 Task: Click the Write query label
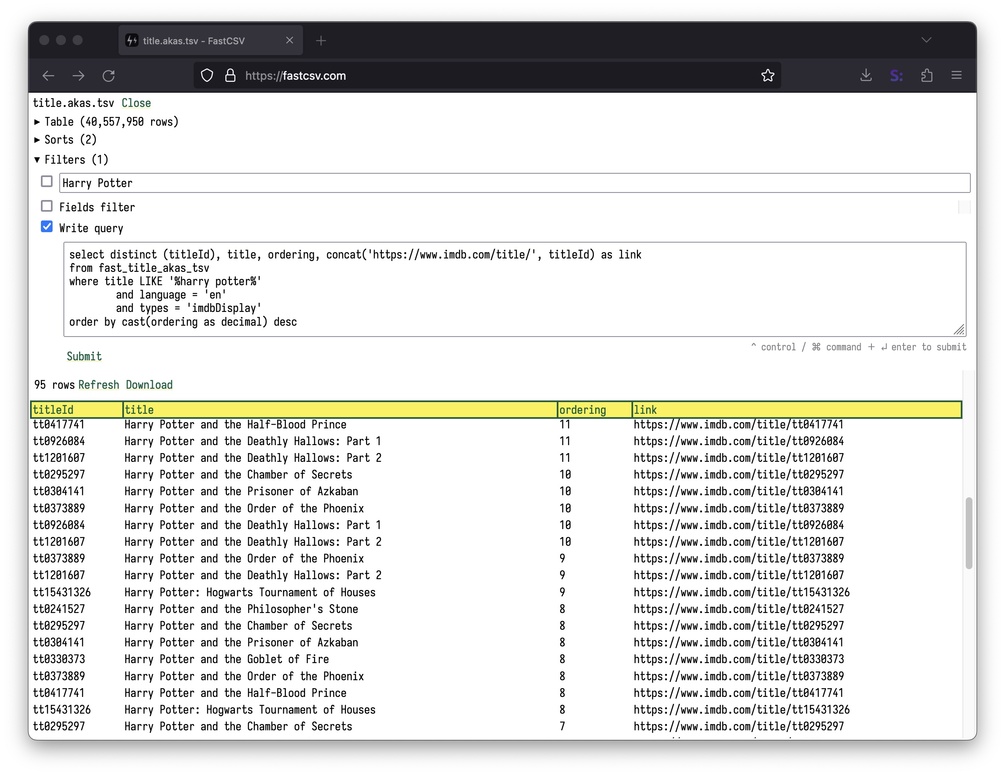[x=91, y=228]
